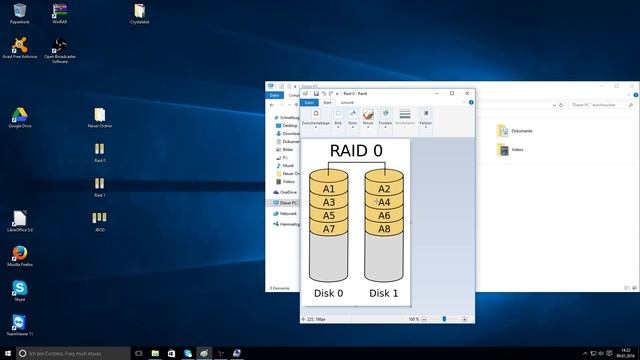This screenshot has width=640, height=360.
Task: Select OneDrive in Explorer sidebar
Action: pos(285,192)
